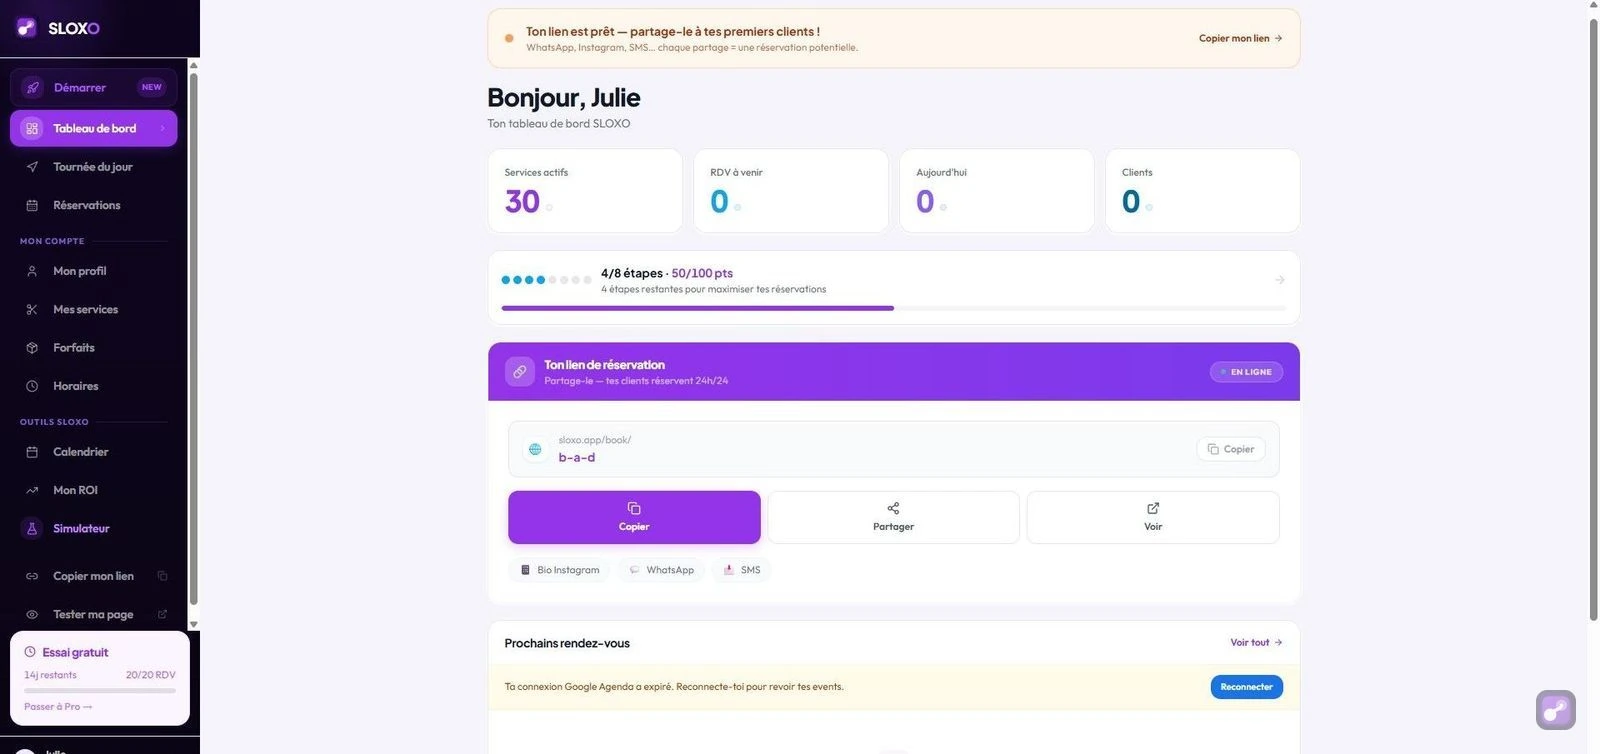The height and width of the screenshot is (754, 1600).
Task: Click the sidebar scroll down arrow
Action: click(194, 624)
